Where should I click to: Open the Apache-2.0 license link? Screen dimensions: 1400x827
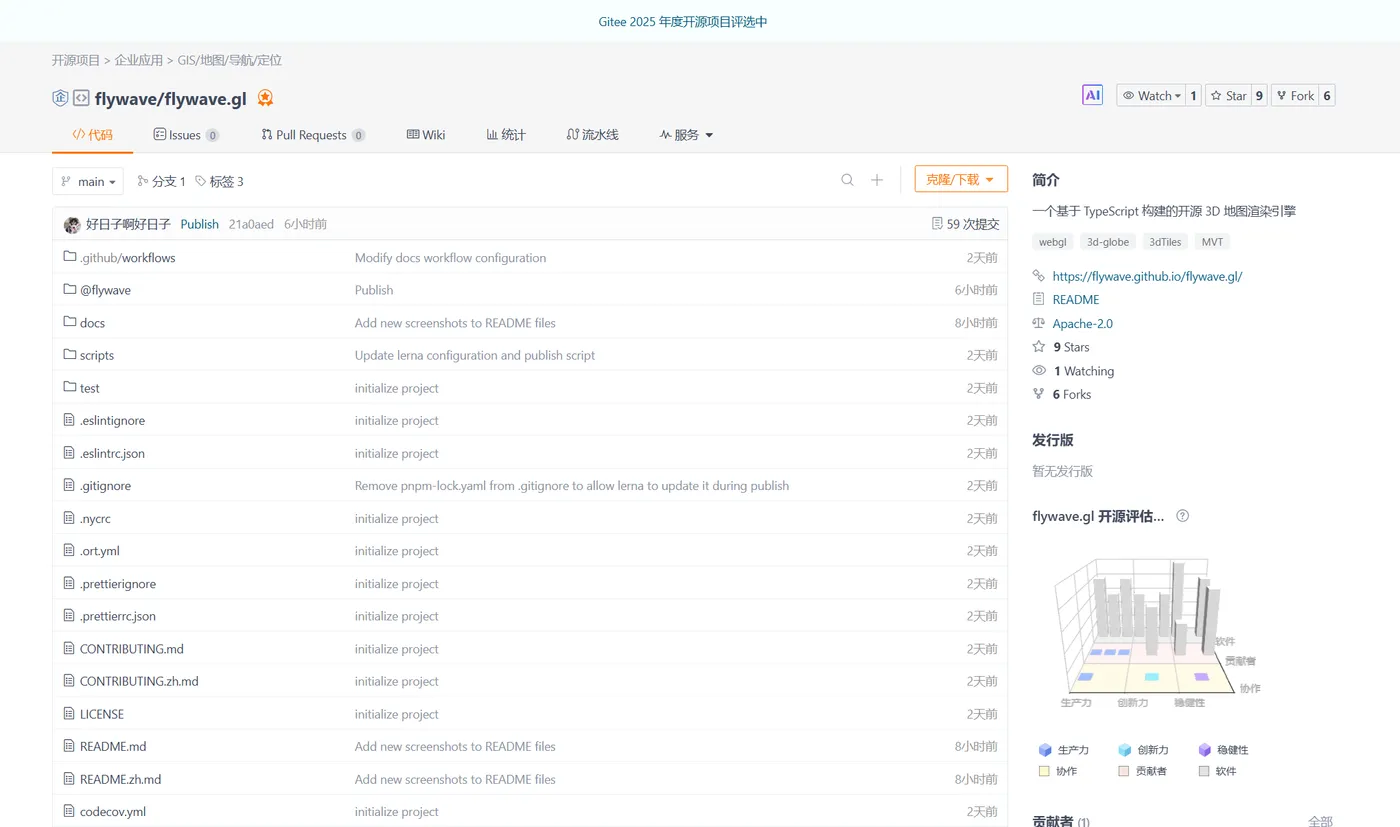pyautogui.click(x=1082, y=323)
